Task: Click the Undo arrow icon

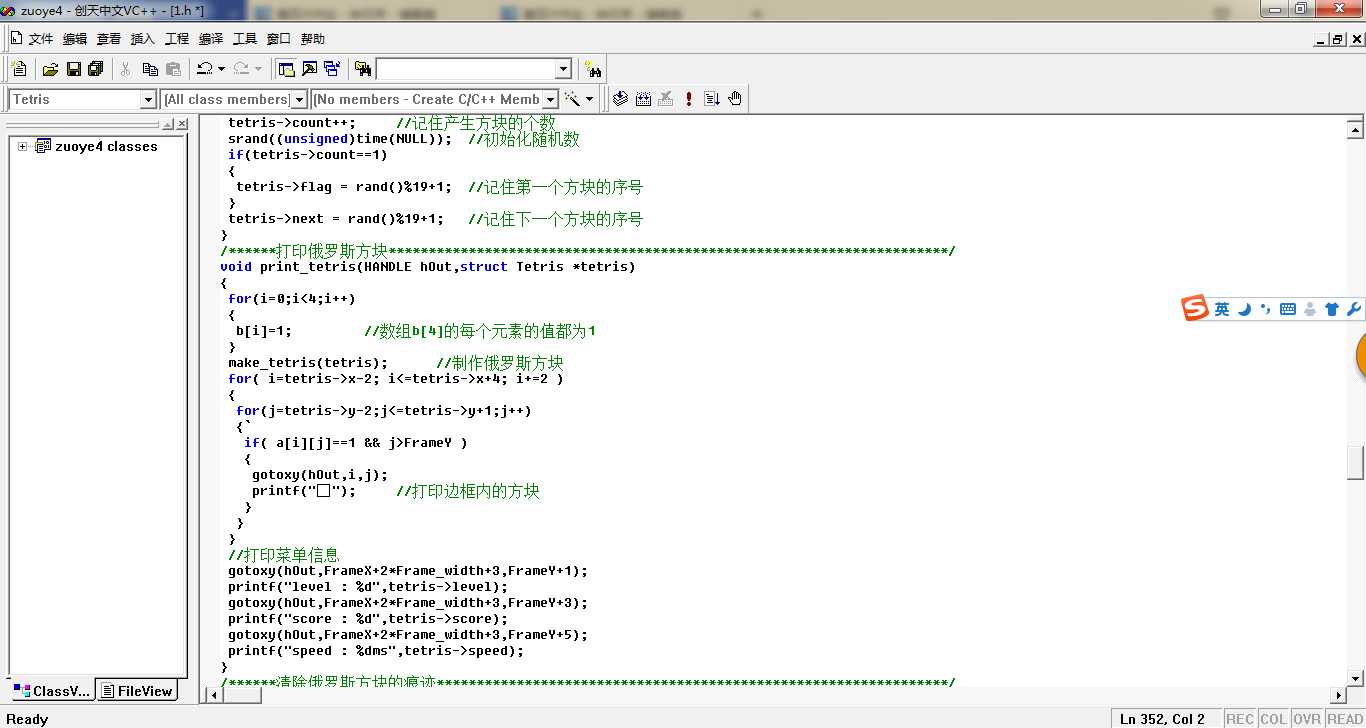Action: (204, 69)
